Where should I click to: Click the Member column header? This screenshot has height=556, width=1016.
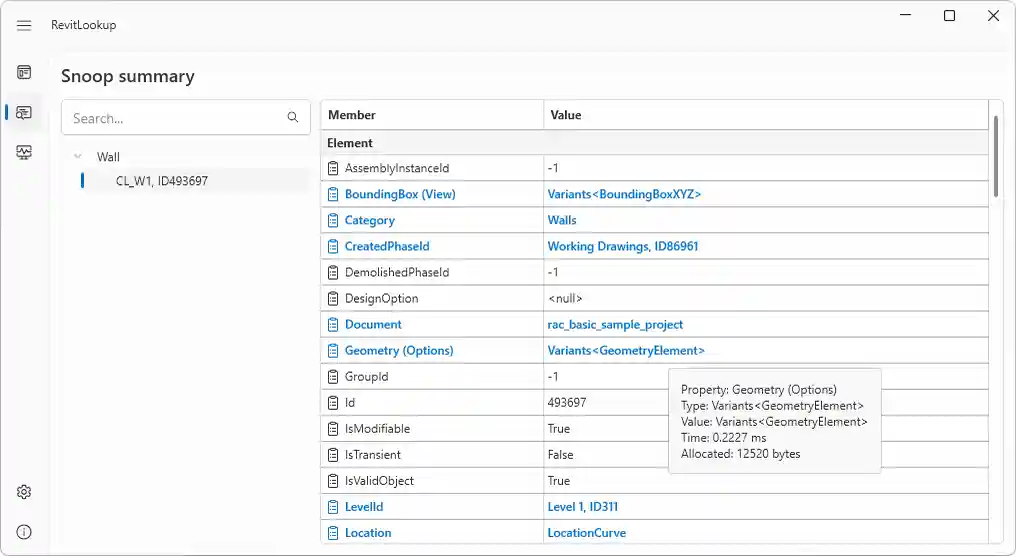(x=352, y=115)
